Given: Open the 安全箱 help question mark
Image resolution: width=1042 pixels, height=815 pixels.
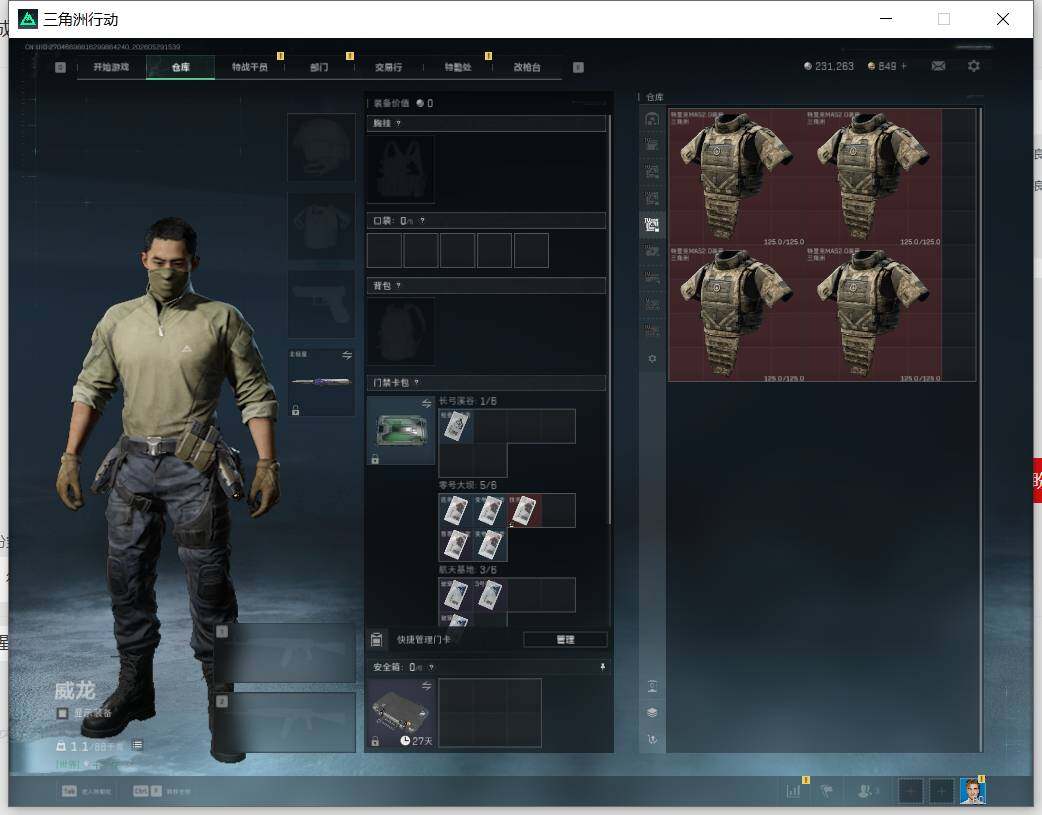Looking at the screenshot, I should [x=431, y=667].
